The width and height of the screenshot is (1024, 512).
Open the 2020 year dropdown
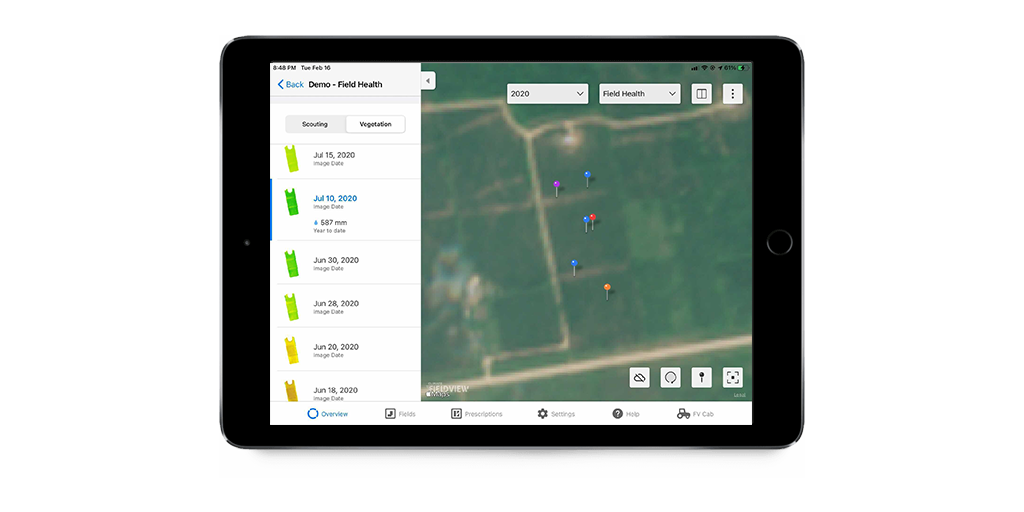pos(547,94)
